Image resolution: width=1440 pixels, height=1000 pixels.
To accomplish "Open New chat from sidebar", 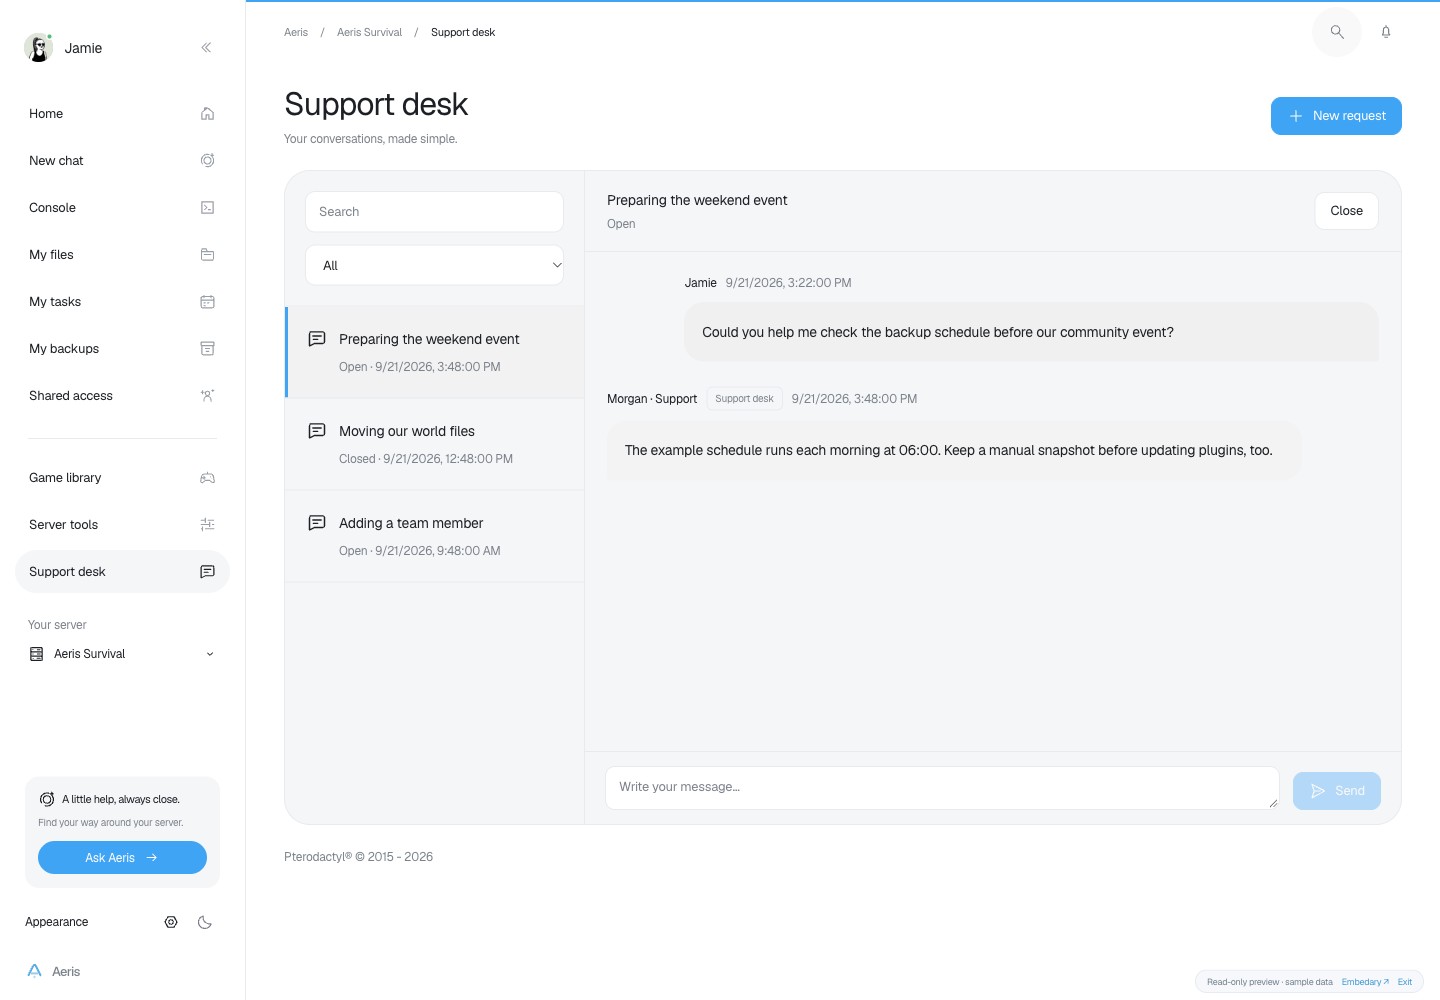I will pyautogui.click(x=122, y=160).
